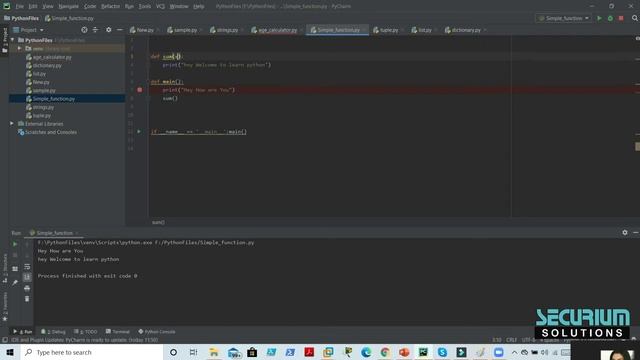Click the vertical Project side tab
This screenshot has width=640, height=360.
point(5,40)
